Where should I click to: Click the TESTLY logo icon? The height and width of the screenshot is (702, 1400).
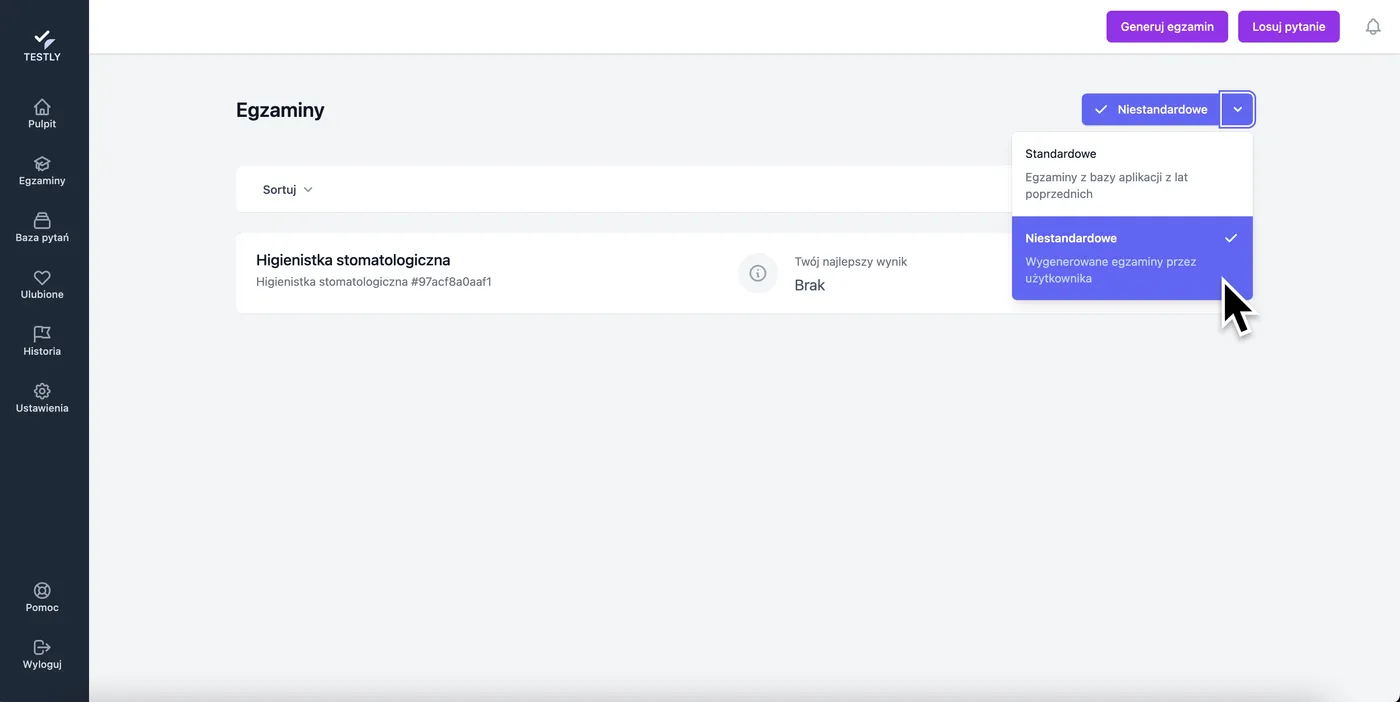(43, 39)
